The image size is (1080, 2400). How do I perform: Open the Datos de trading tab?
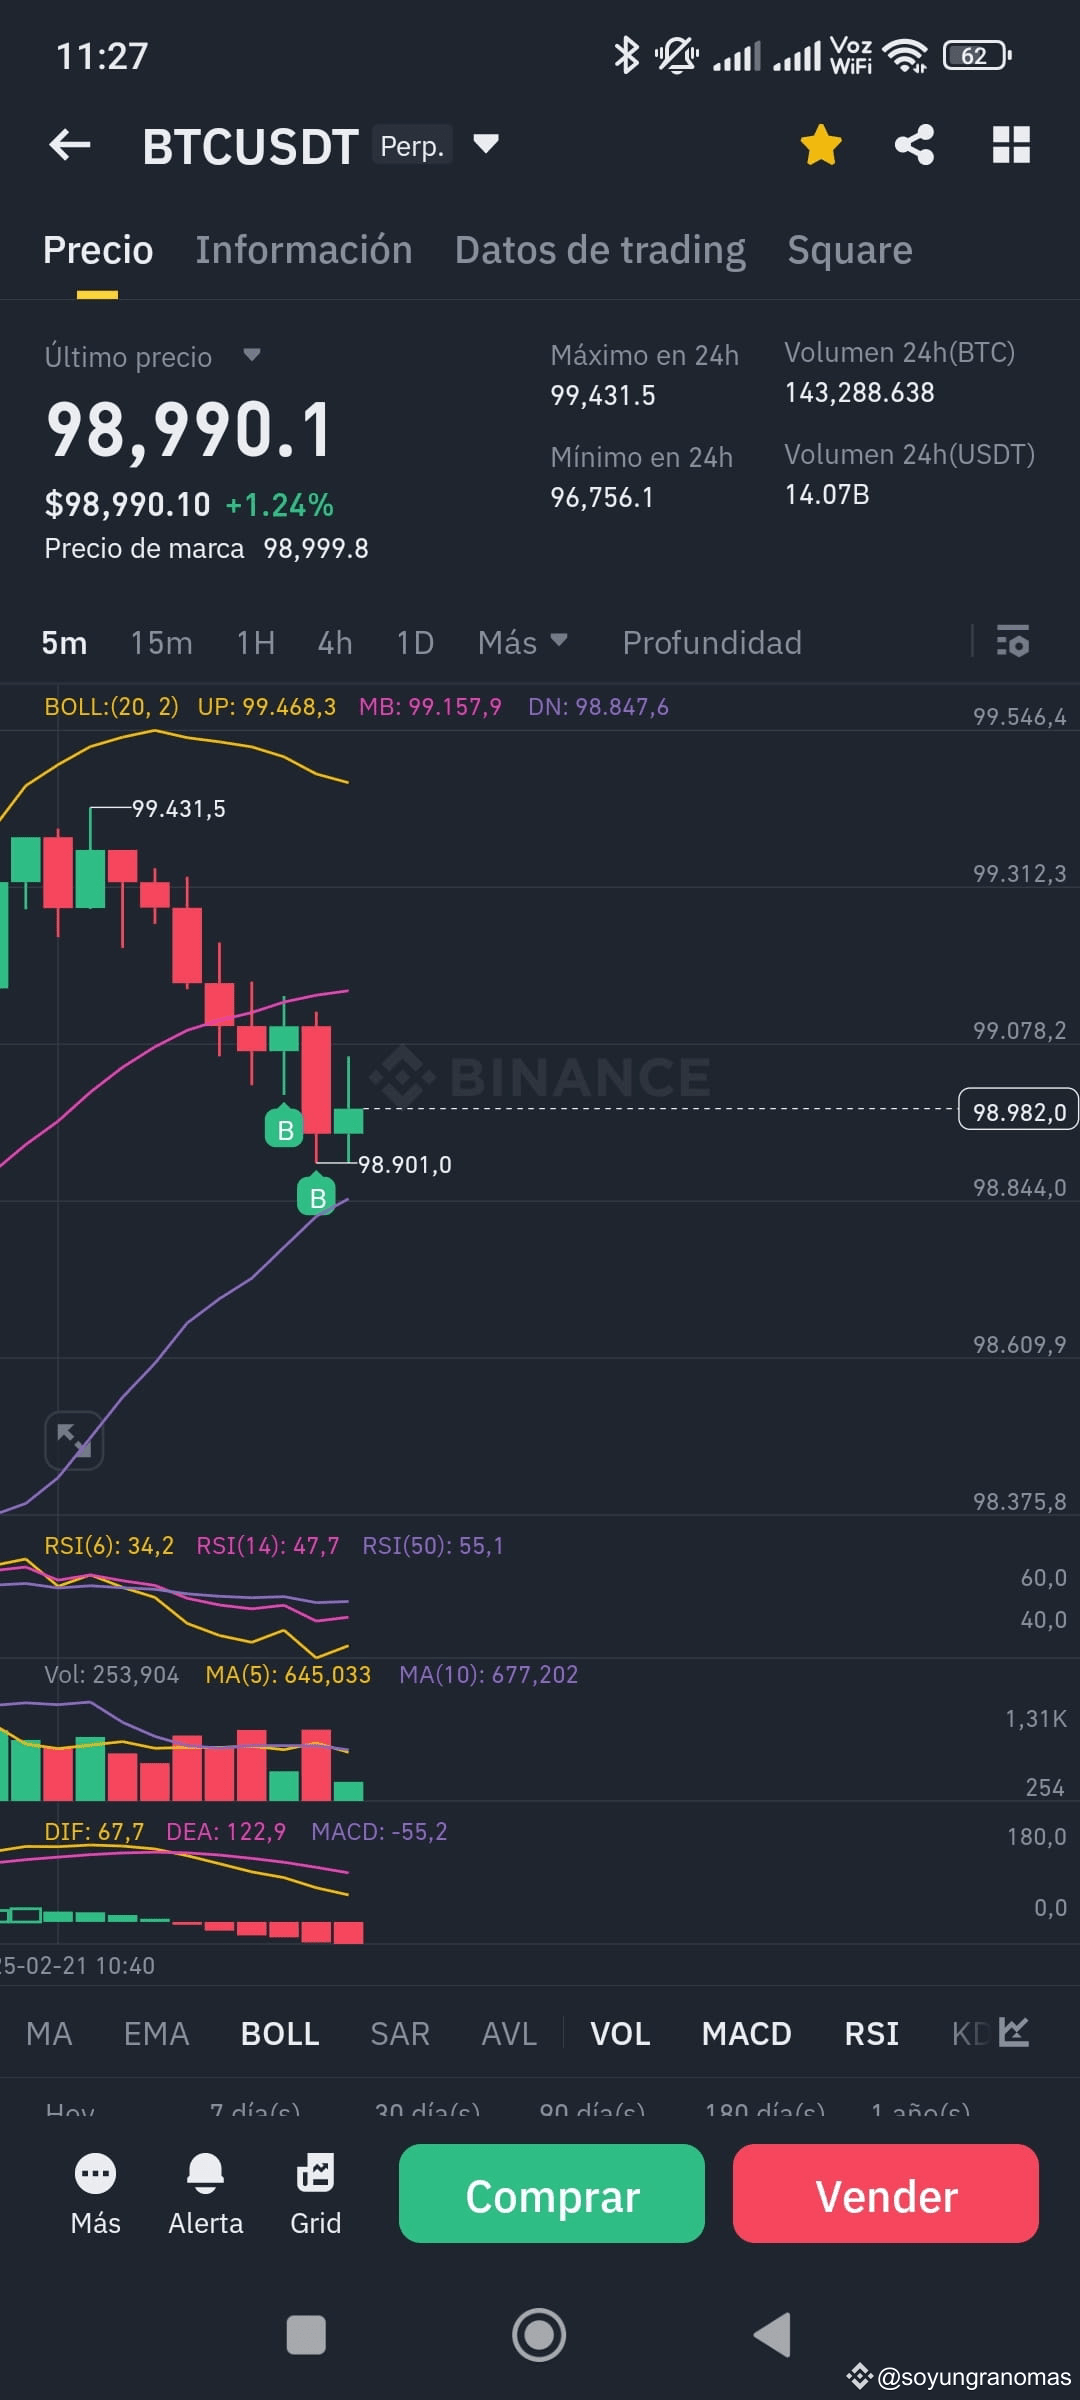pyautogui.click(x=600, y=250)
